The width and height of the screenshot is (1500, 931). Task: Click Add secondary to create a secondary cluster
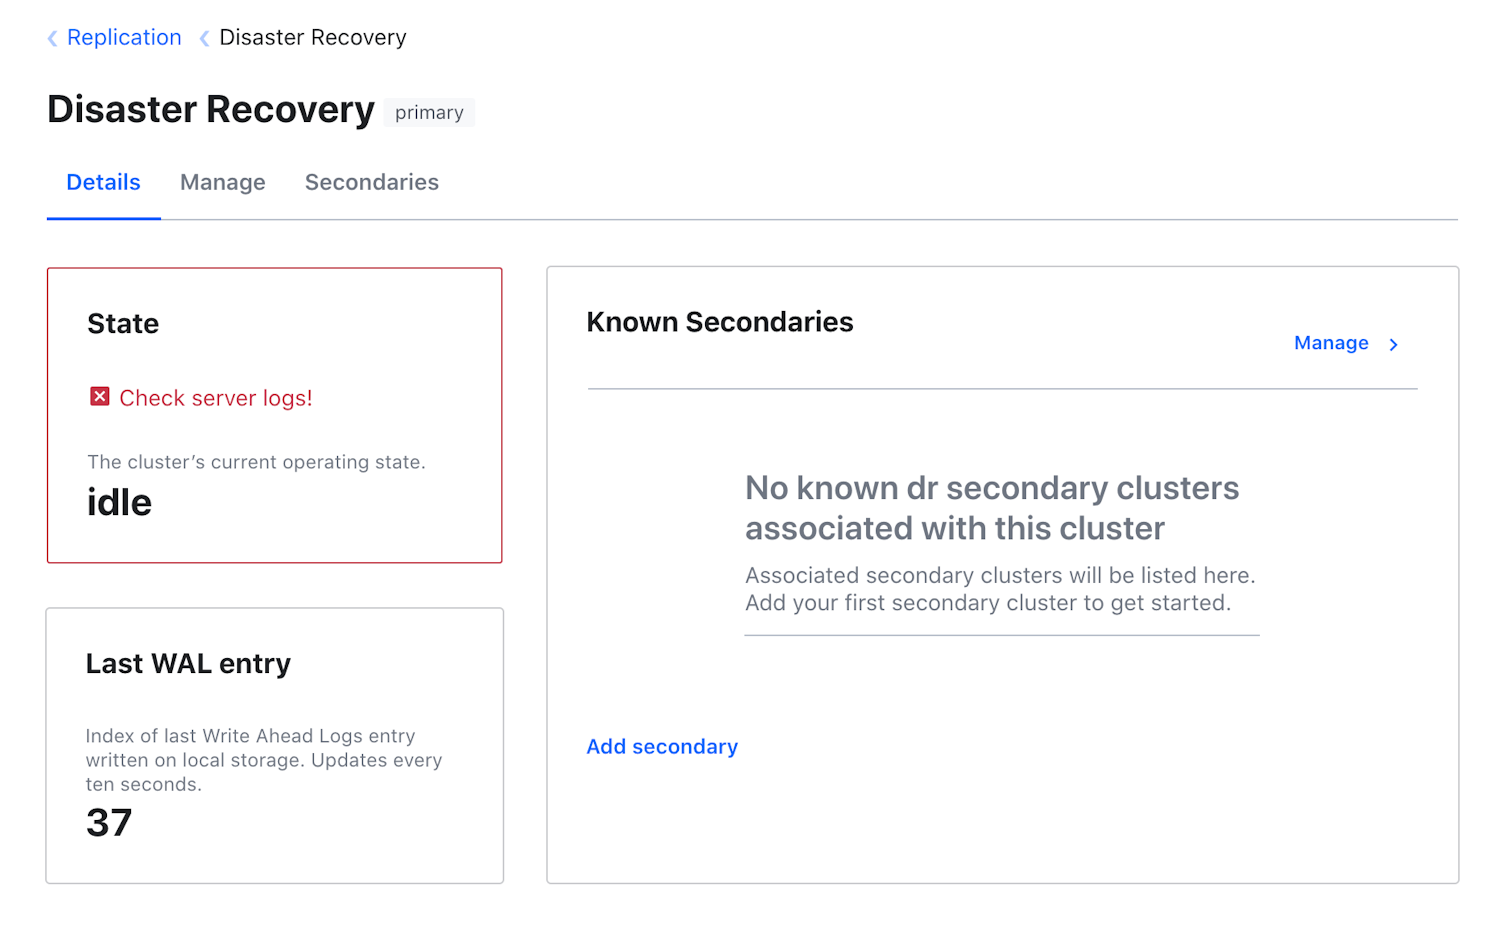pyautogui.click(x=662, y=746)
